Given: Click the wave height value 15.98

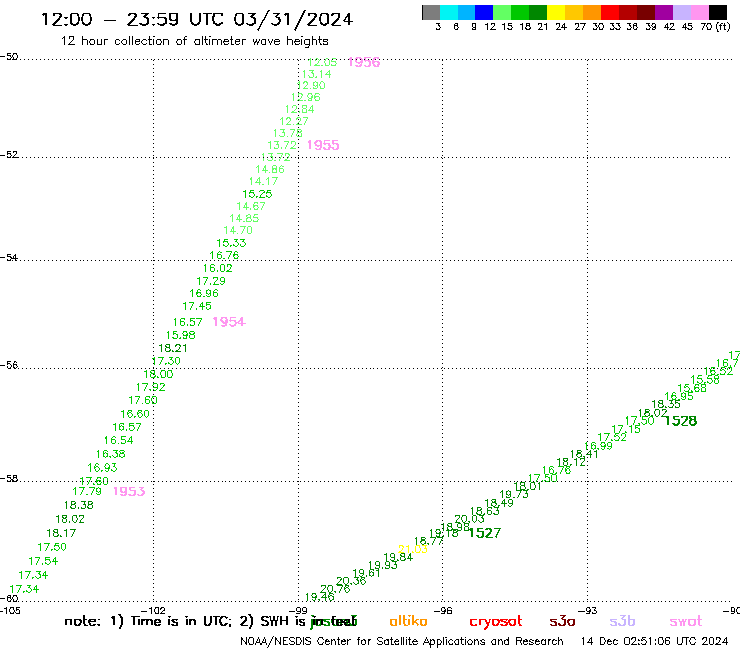Looking at the screenshot, I should (180, 335).
